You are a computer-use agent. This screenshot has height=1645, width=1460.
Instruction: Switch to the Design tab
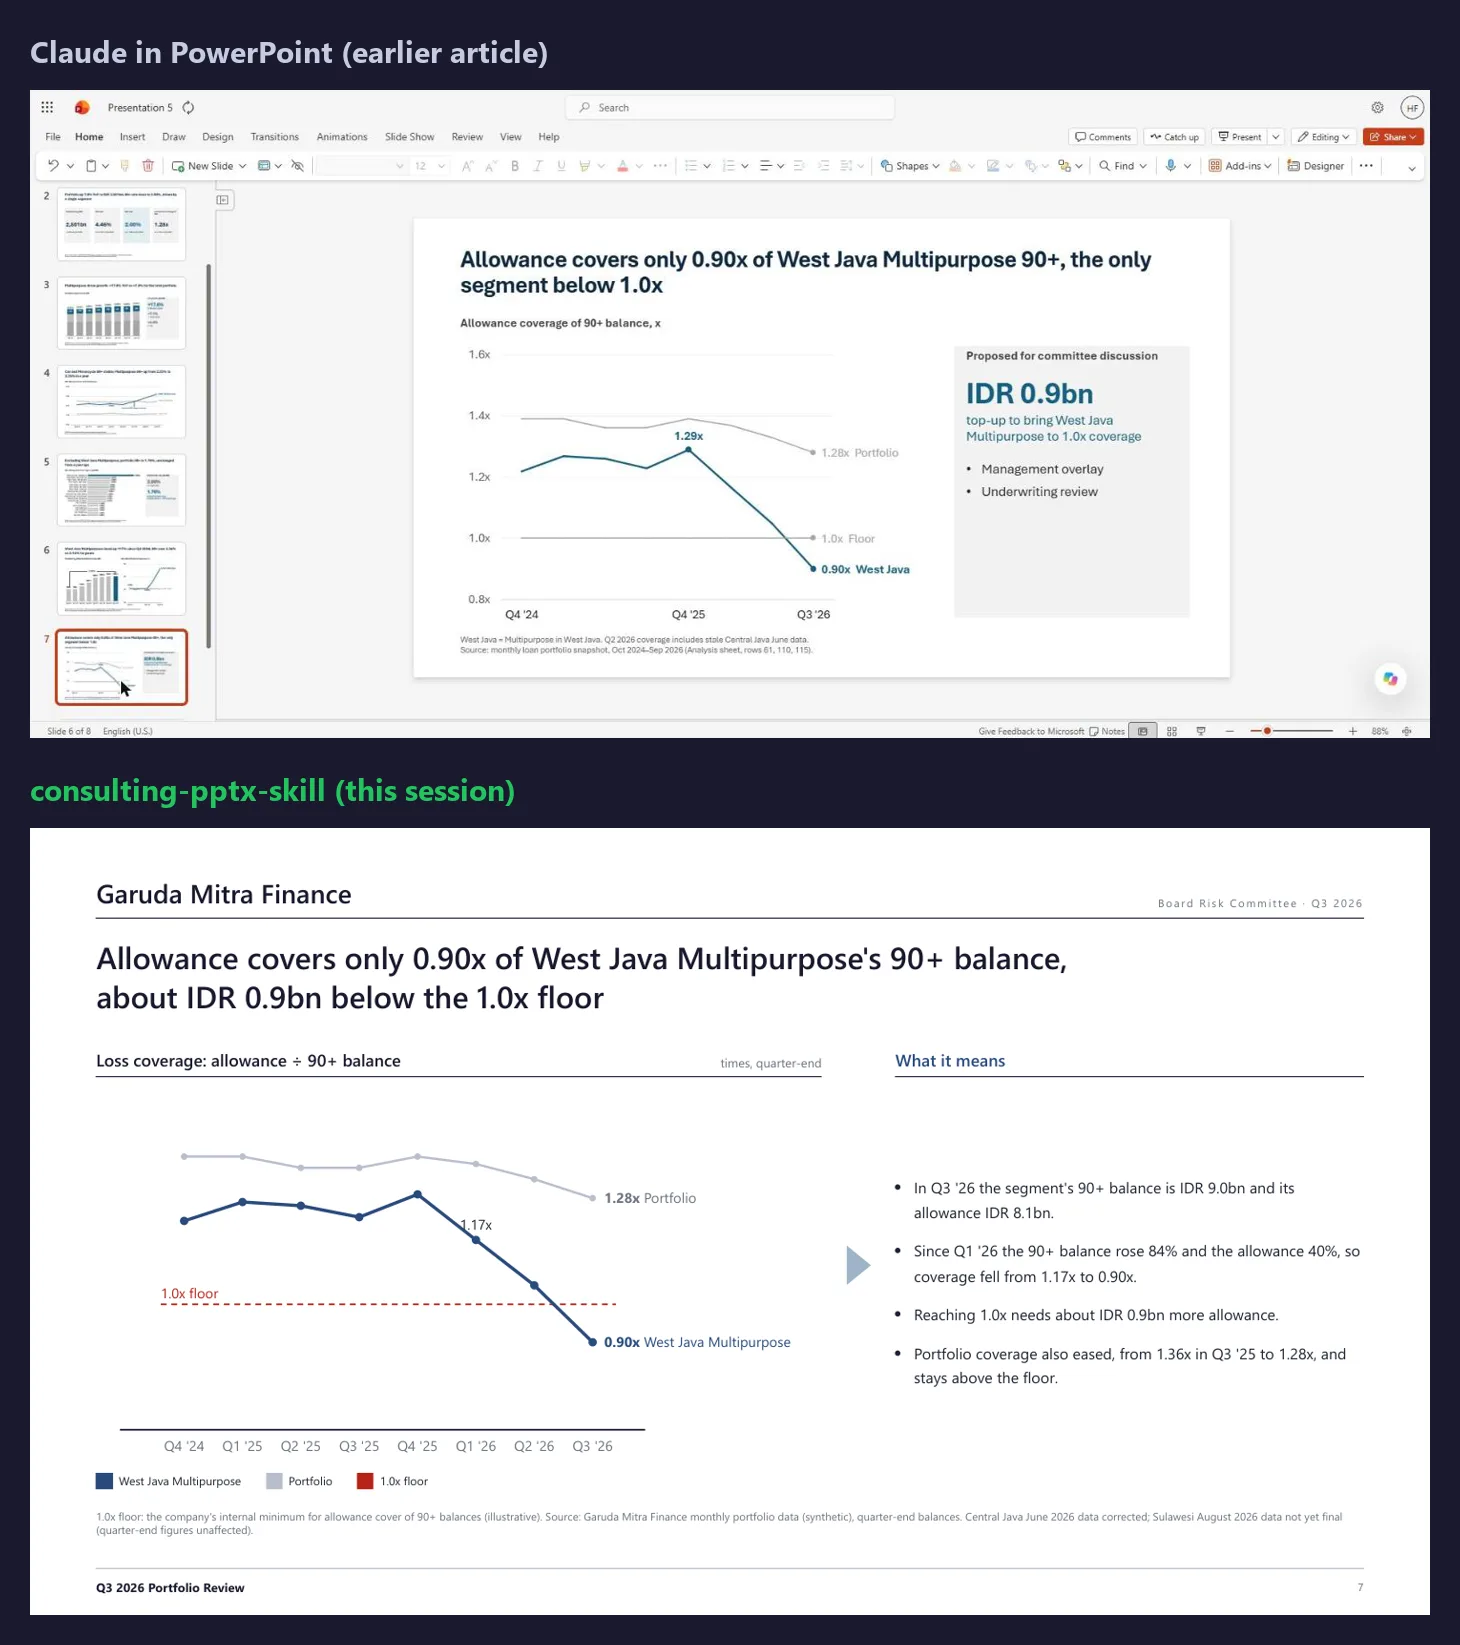217,137
